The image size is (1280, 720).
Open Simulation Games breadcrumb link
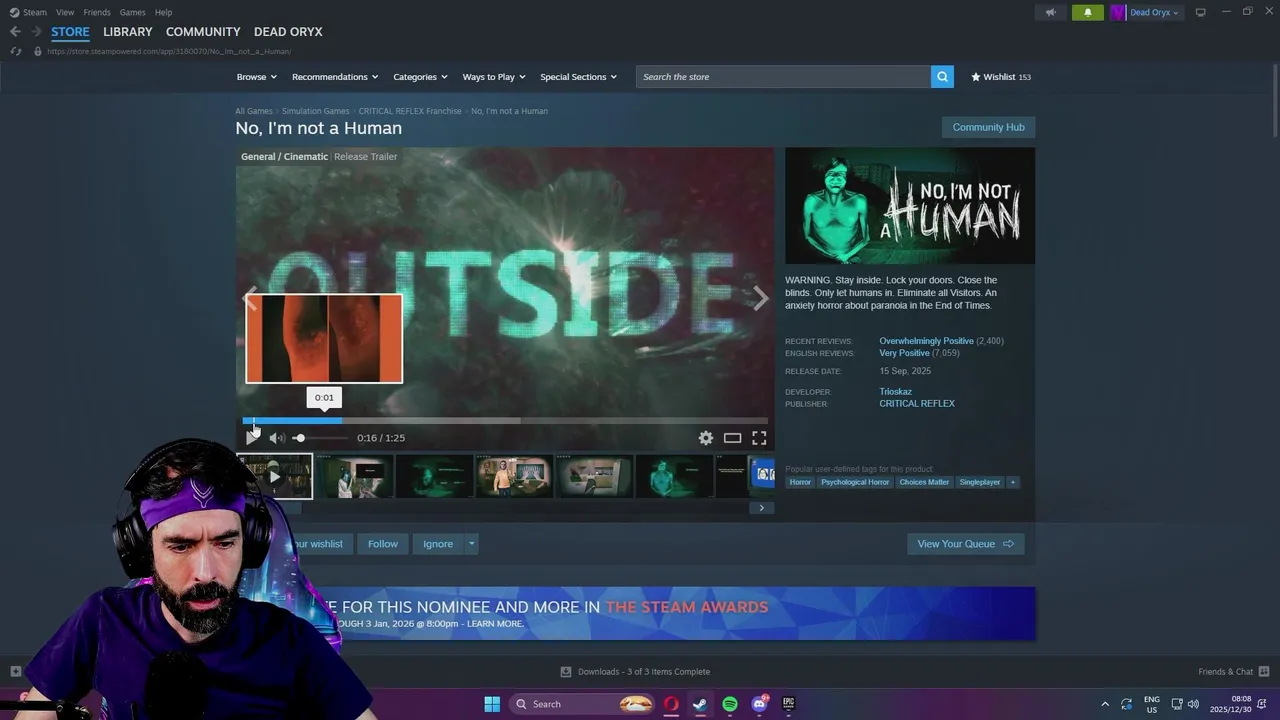(315, 111)
